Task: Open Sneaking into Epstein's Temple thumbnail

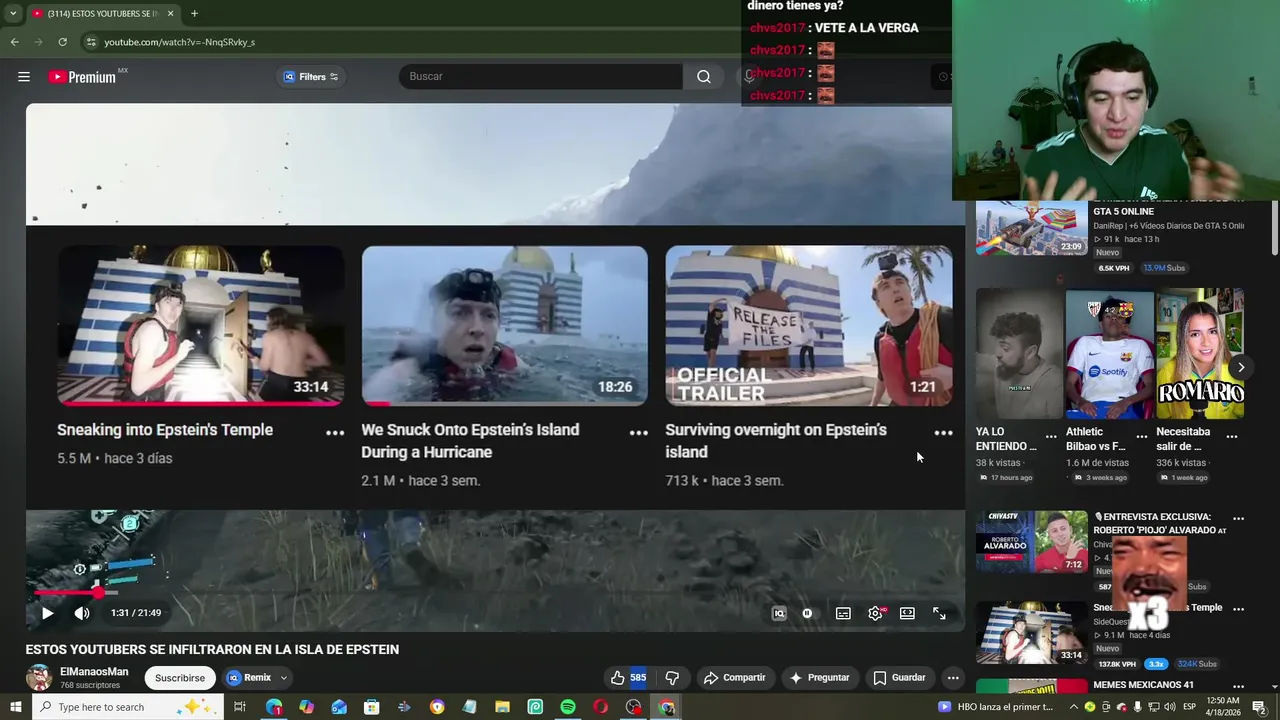Action: [201, 326]
